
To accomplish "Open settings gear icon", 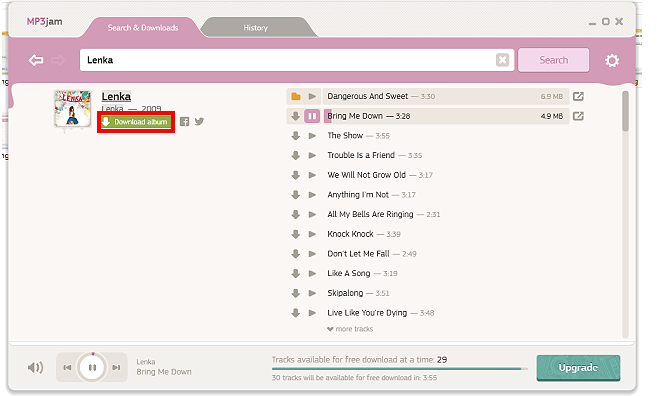I will (612, 60).
